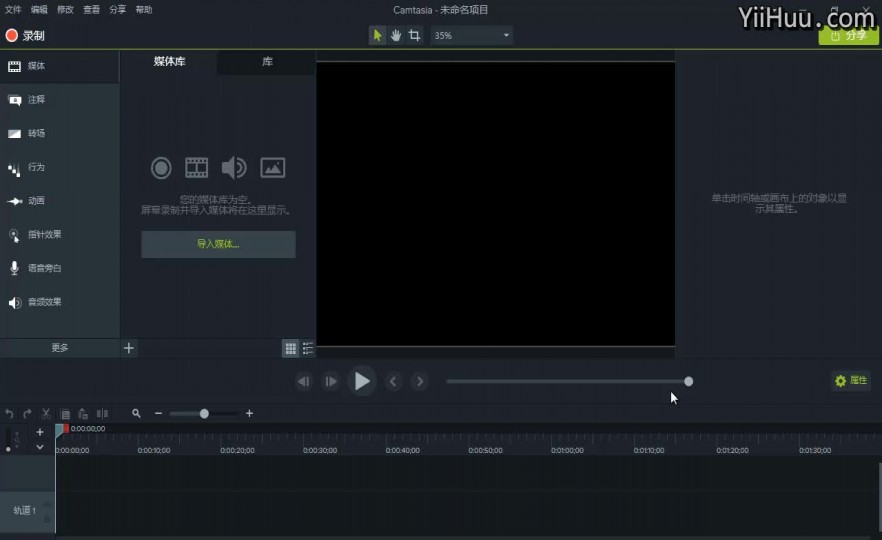Click the speaker audio icon in media bin
882x540 pixels.
click(233, 168)
